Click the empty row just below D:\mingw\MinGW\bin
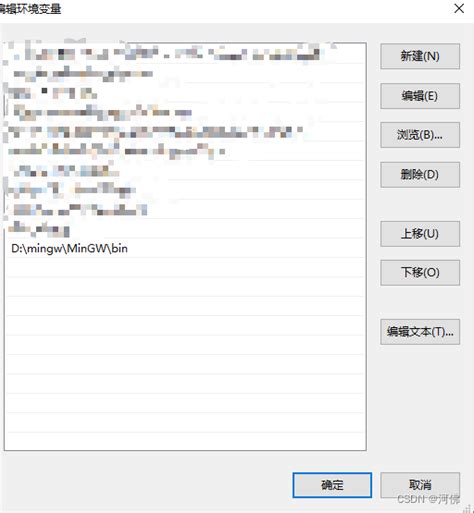This screenshot has width=474, height=513. coord(185,268)
